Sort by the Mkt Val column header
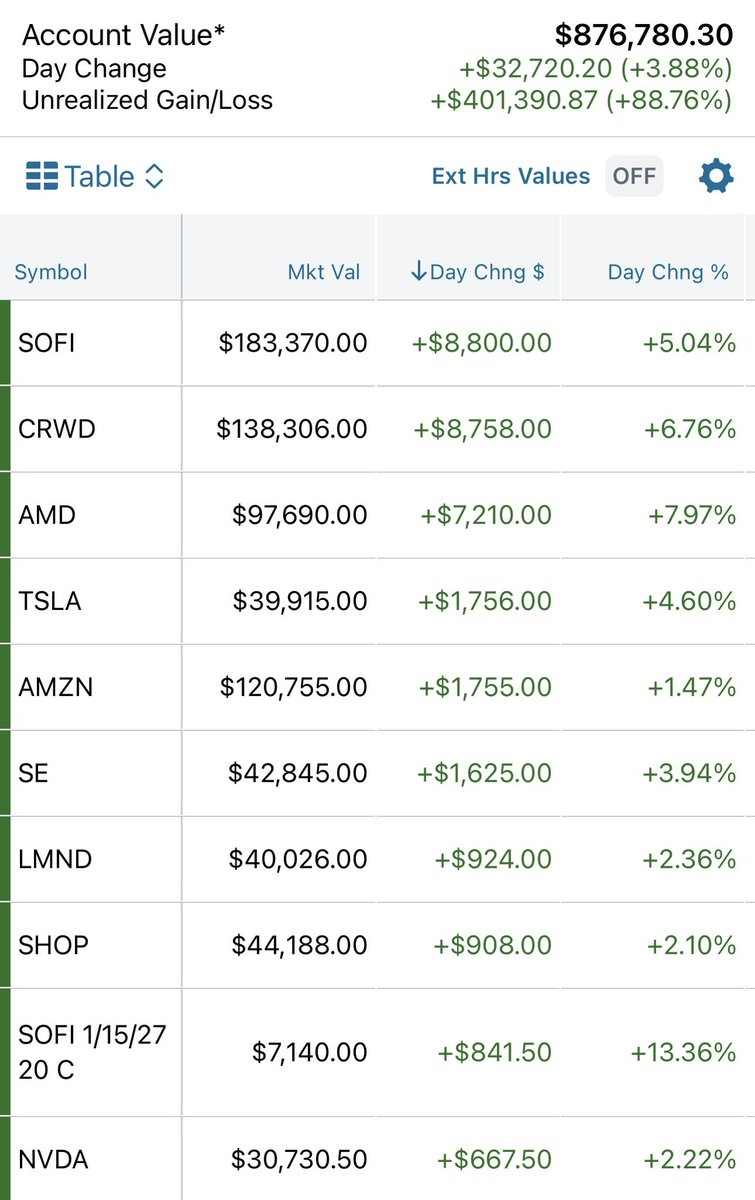Viewport: 755px width, 1200px height. 324,272
